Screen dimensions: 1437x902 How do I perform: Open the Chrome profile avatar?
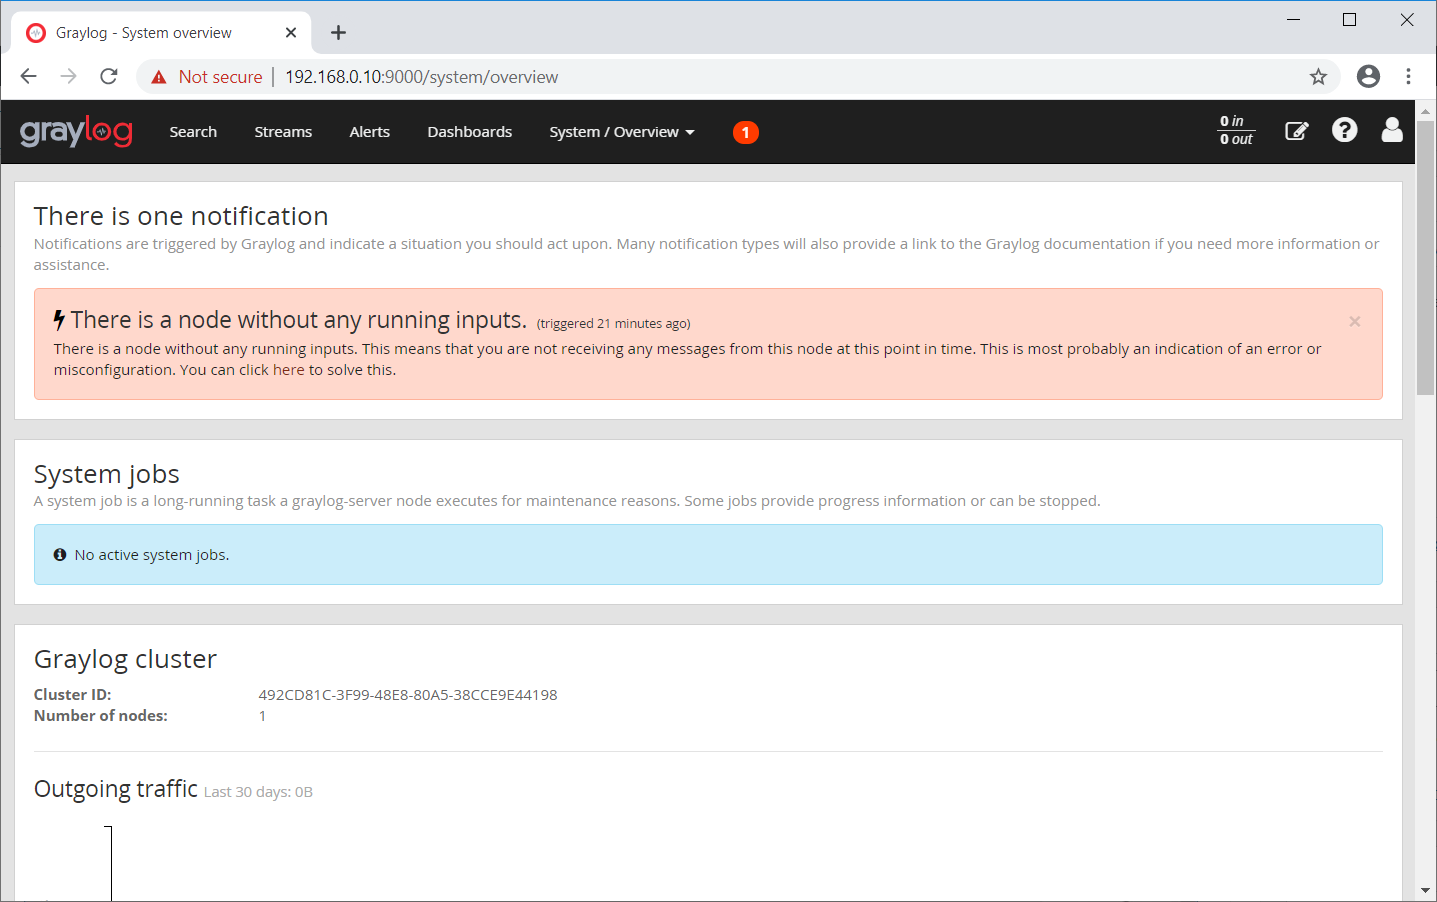point(1368,76)
